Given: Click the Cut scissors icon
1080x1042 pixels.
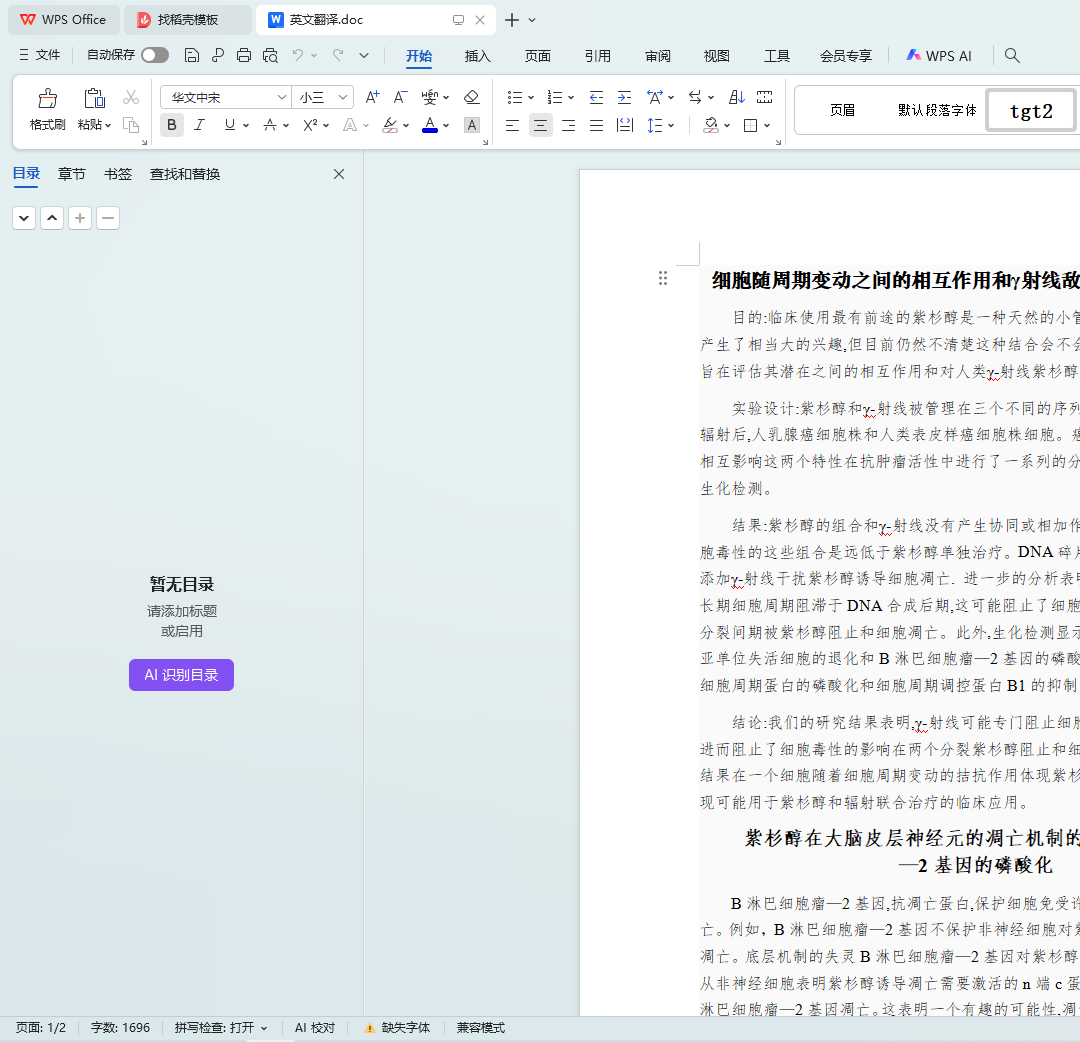Looking at the screenshot, I should [131, 98].
